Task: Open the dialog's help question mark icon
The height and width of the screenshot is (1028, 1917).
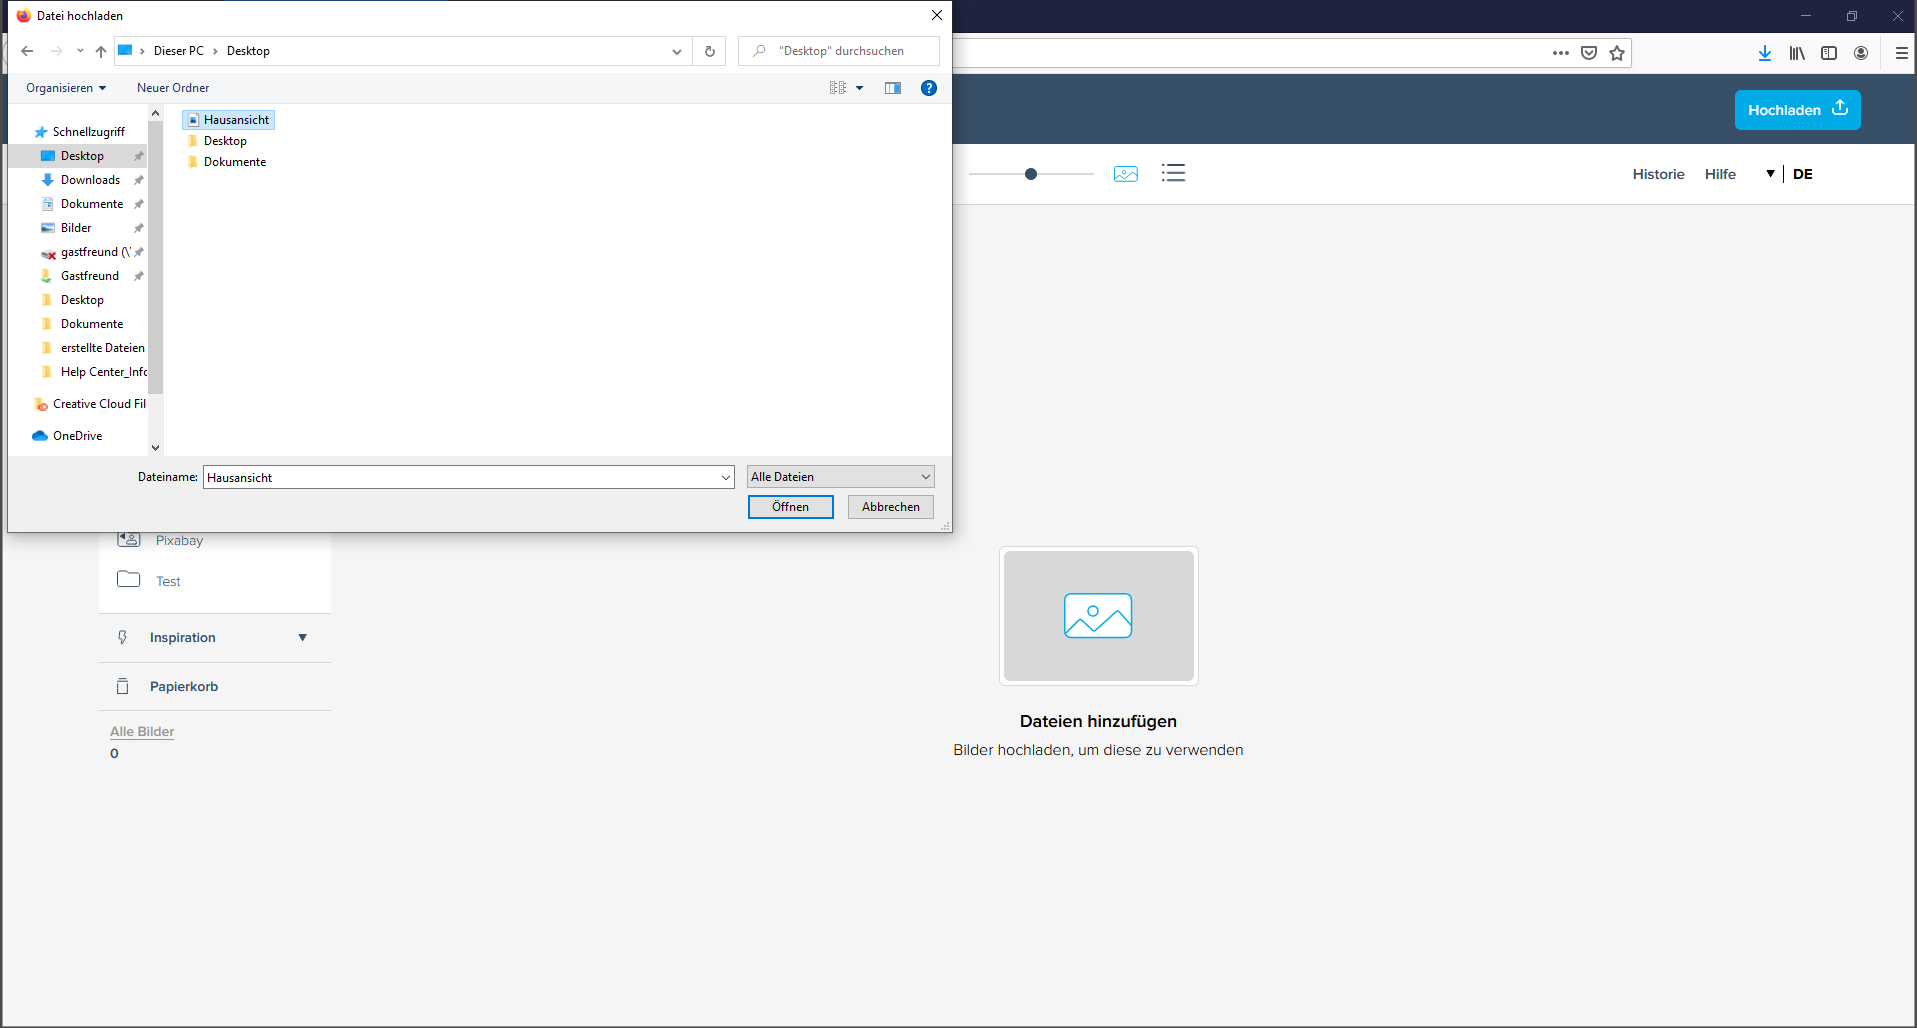Action: pyautogui.click(x=929, y=88)
